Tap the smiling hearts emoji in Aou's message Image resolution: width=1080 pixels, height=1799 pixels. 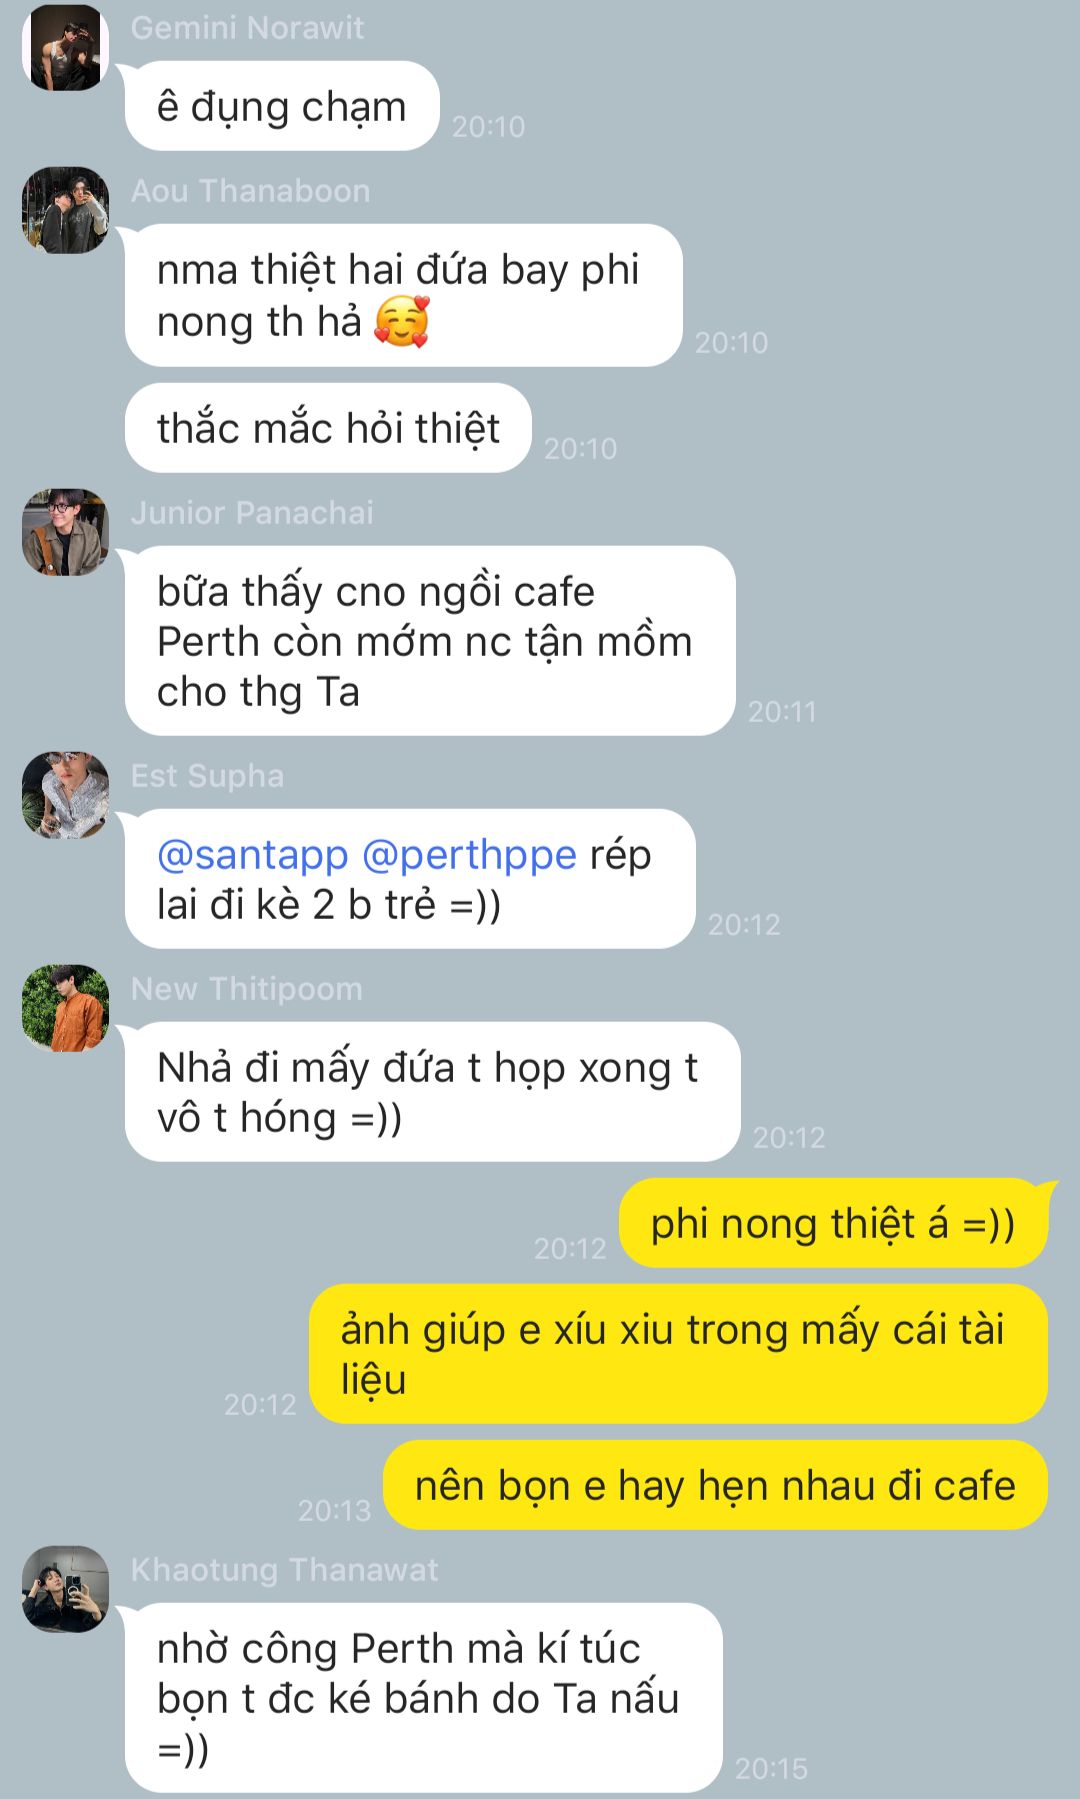pos(402,322)
